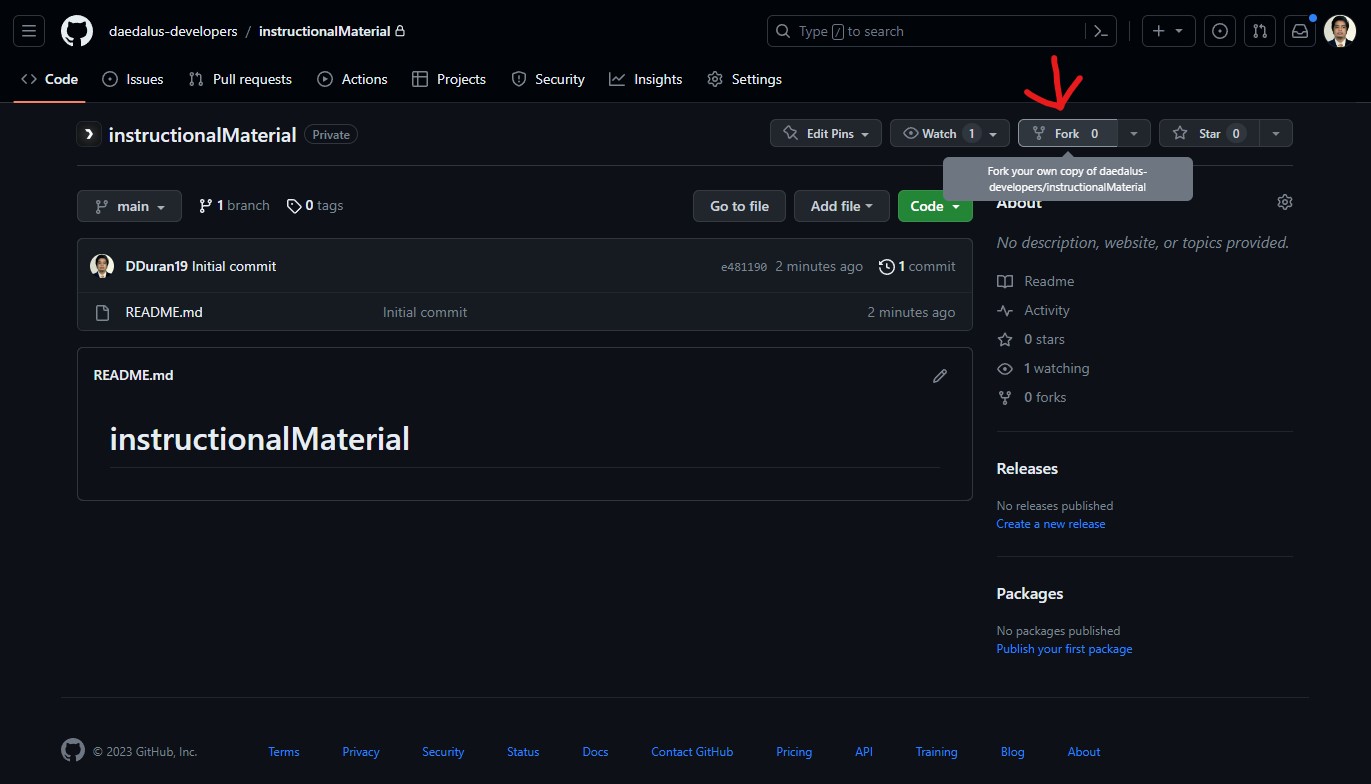
Task: Expand the main branch selector
Action: pyautogui.click(x=129, y=206)
